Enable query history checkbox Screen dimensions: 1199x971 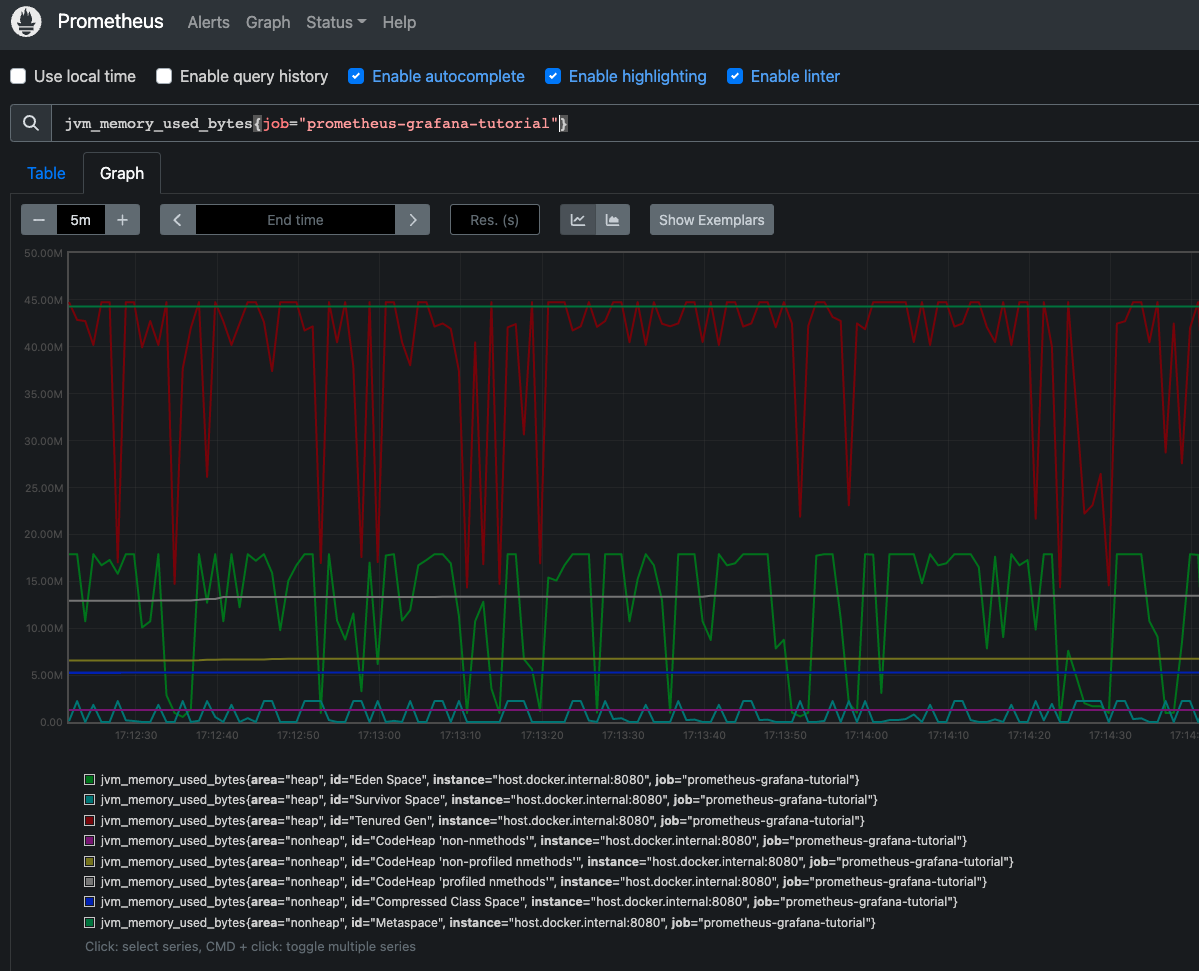click(163, 77)
